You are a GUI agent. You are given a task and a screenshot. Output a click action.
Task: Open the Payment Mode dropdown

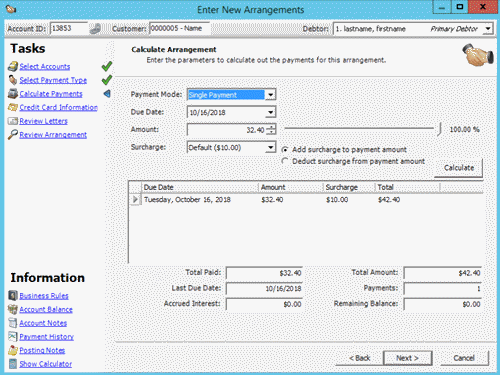click(x=271, y=95)
